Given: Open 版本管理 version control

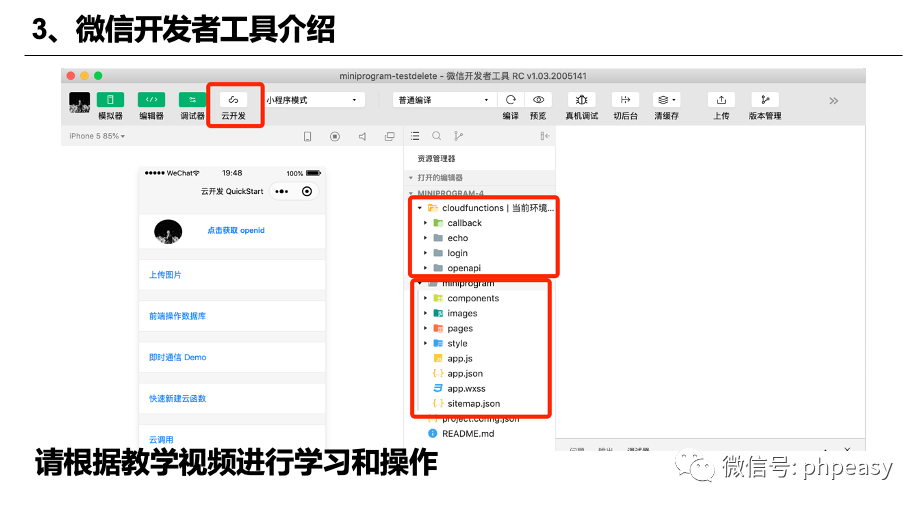Looking at the screenshot, I should tap(765, 100).
